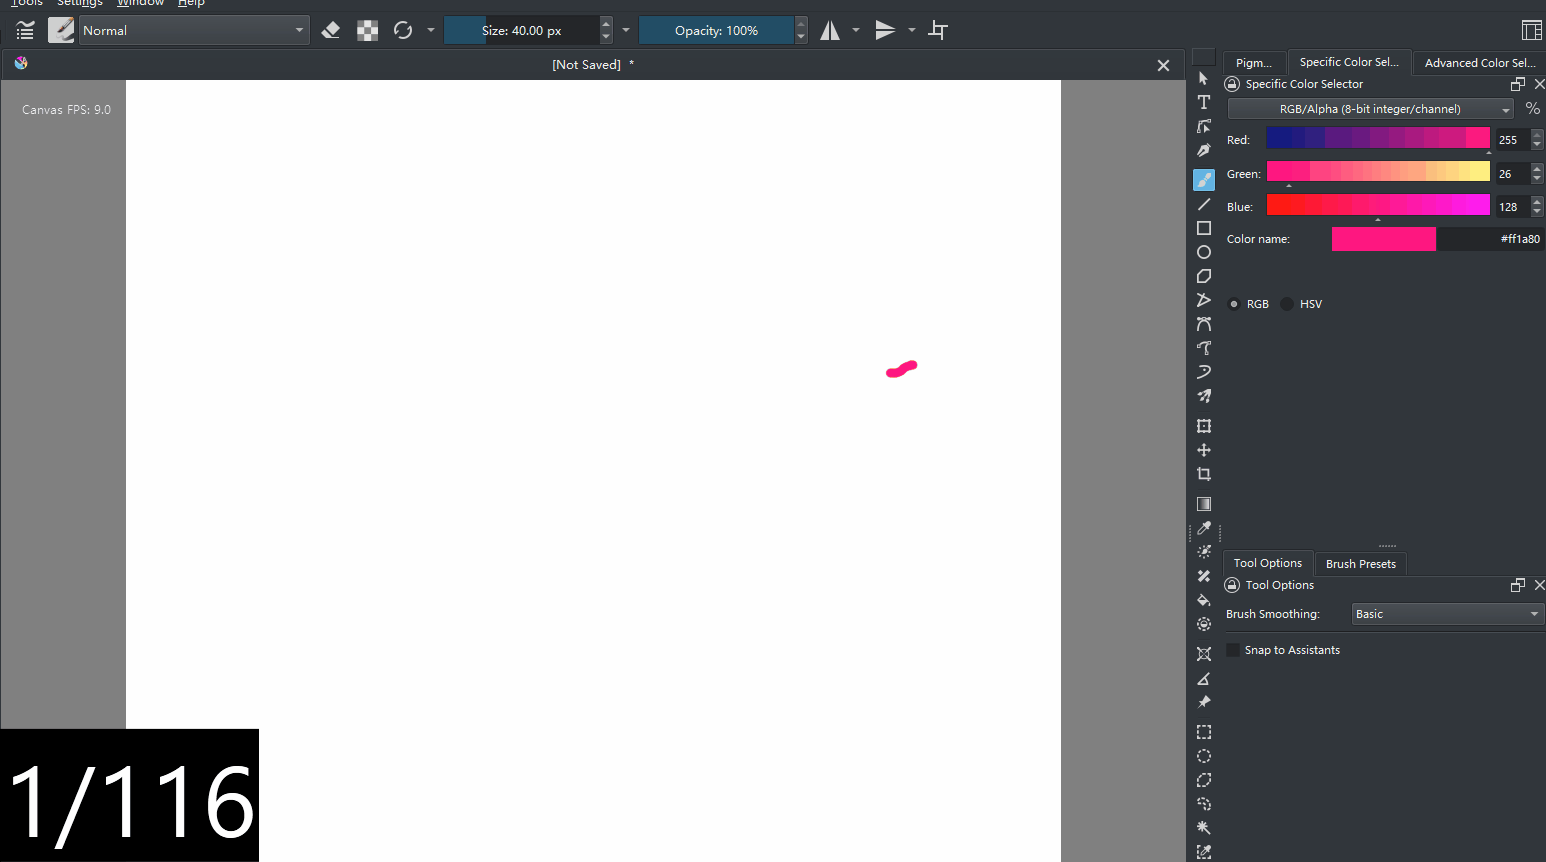1546x862 pixels.
Task: Open the brush editor settings icon
Action: 25,30
